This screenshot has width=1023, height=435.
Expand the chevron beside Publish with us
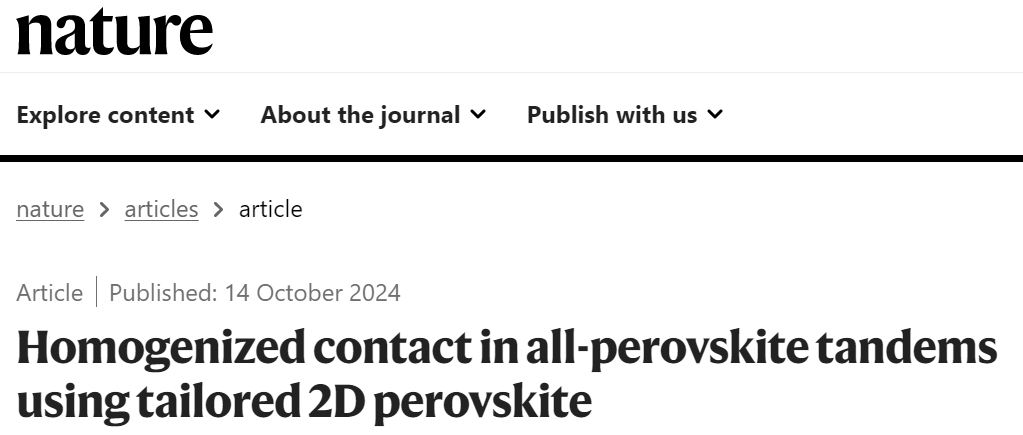(x=715, y=115)
